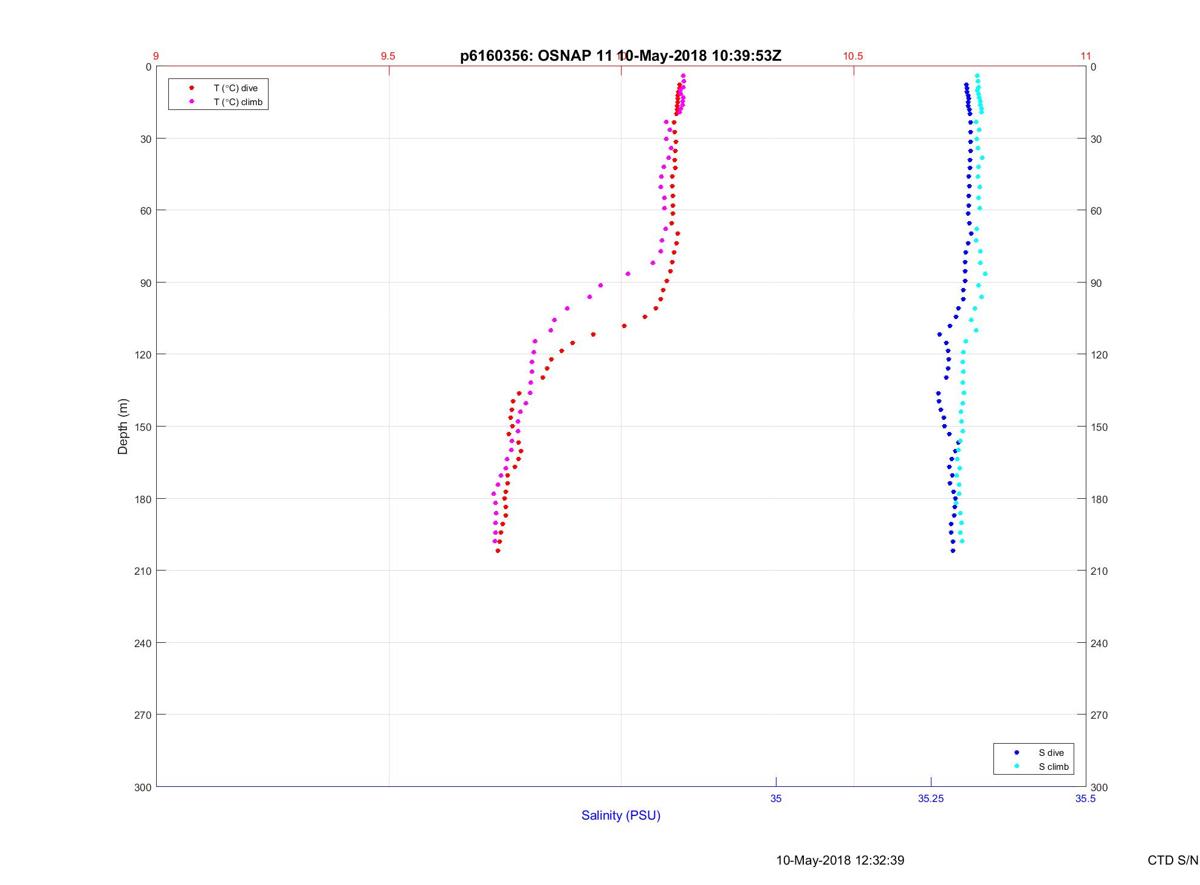This screenshot has width=1200, height=885.
Task: Click the left-axis depth tick label '150'
Action: point(141,427)
